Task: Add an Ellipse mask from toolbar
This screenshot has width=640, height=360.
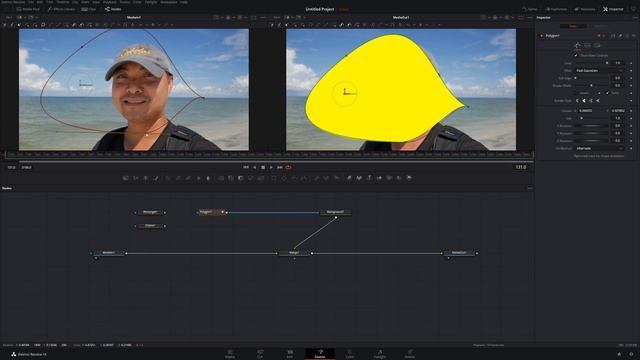Action: point(284,178)
